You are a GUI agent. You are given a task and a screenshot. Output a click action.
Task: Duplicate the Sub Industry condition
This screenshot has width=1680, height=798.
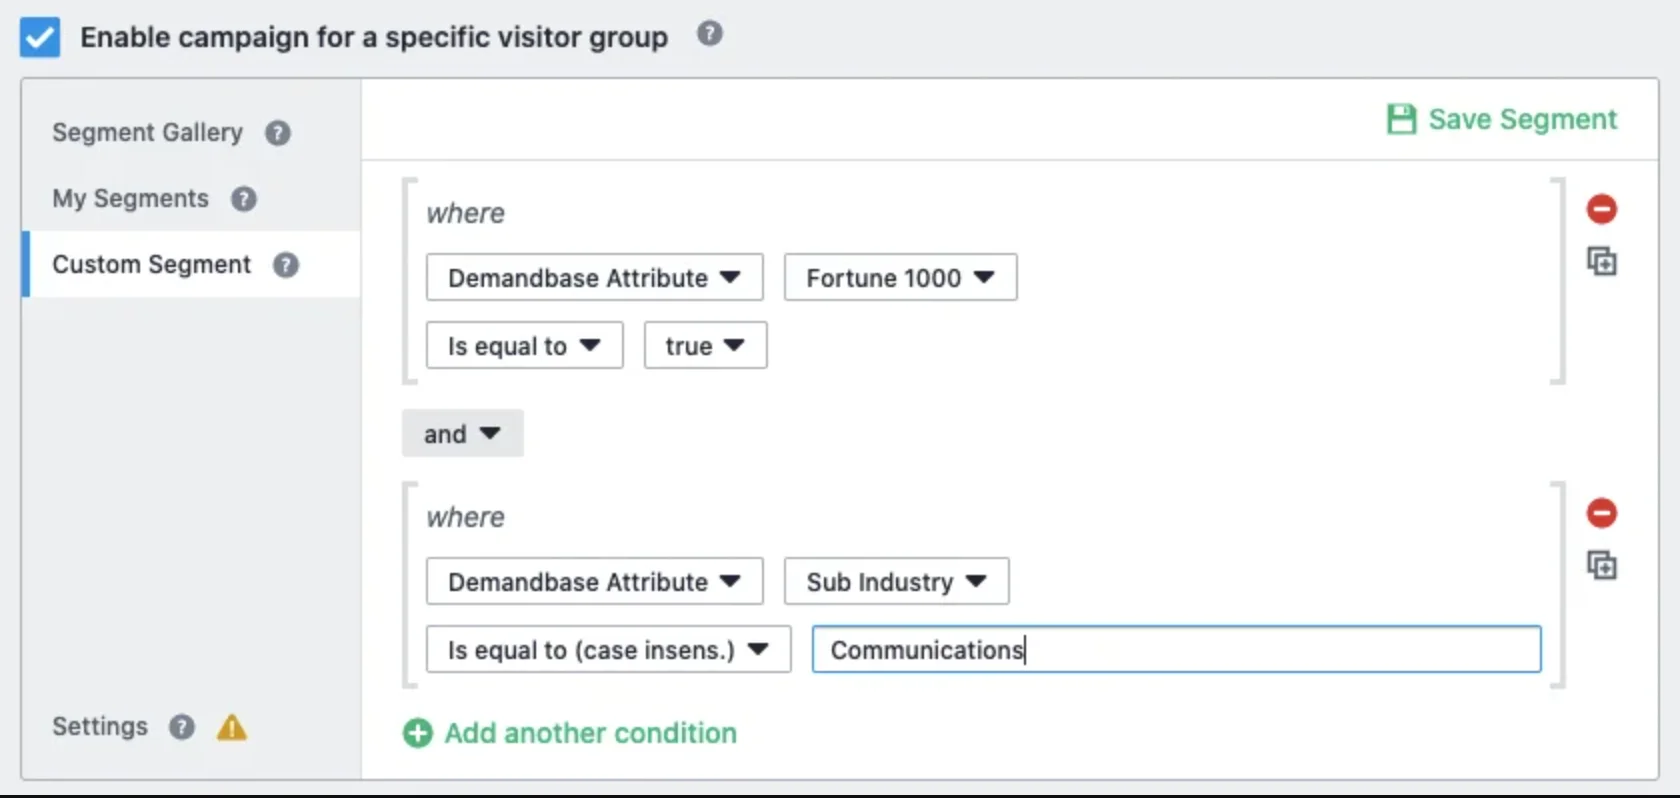(1601, 566)
